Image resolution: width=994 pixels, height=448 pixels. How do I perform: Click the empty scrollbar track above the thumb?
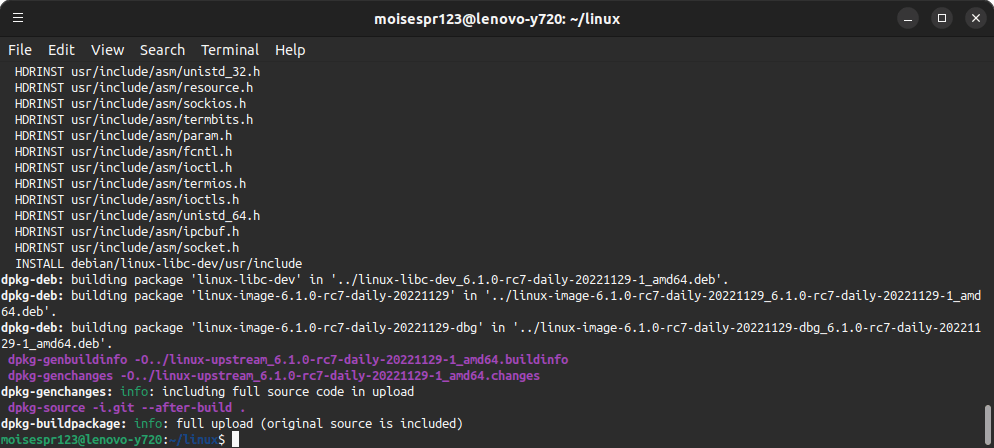(x=988, y=233)
